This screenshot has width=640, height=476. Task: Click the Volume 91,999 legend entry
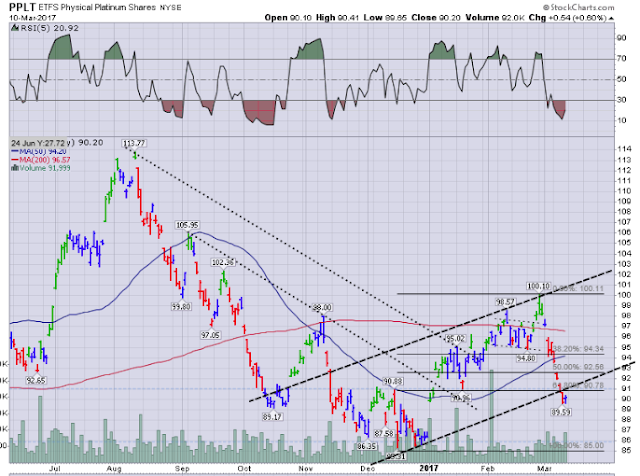pos(44,168)
